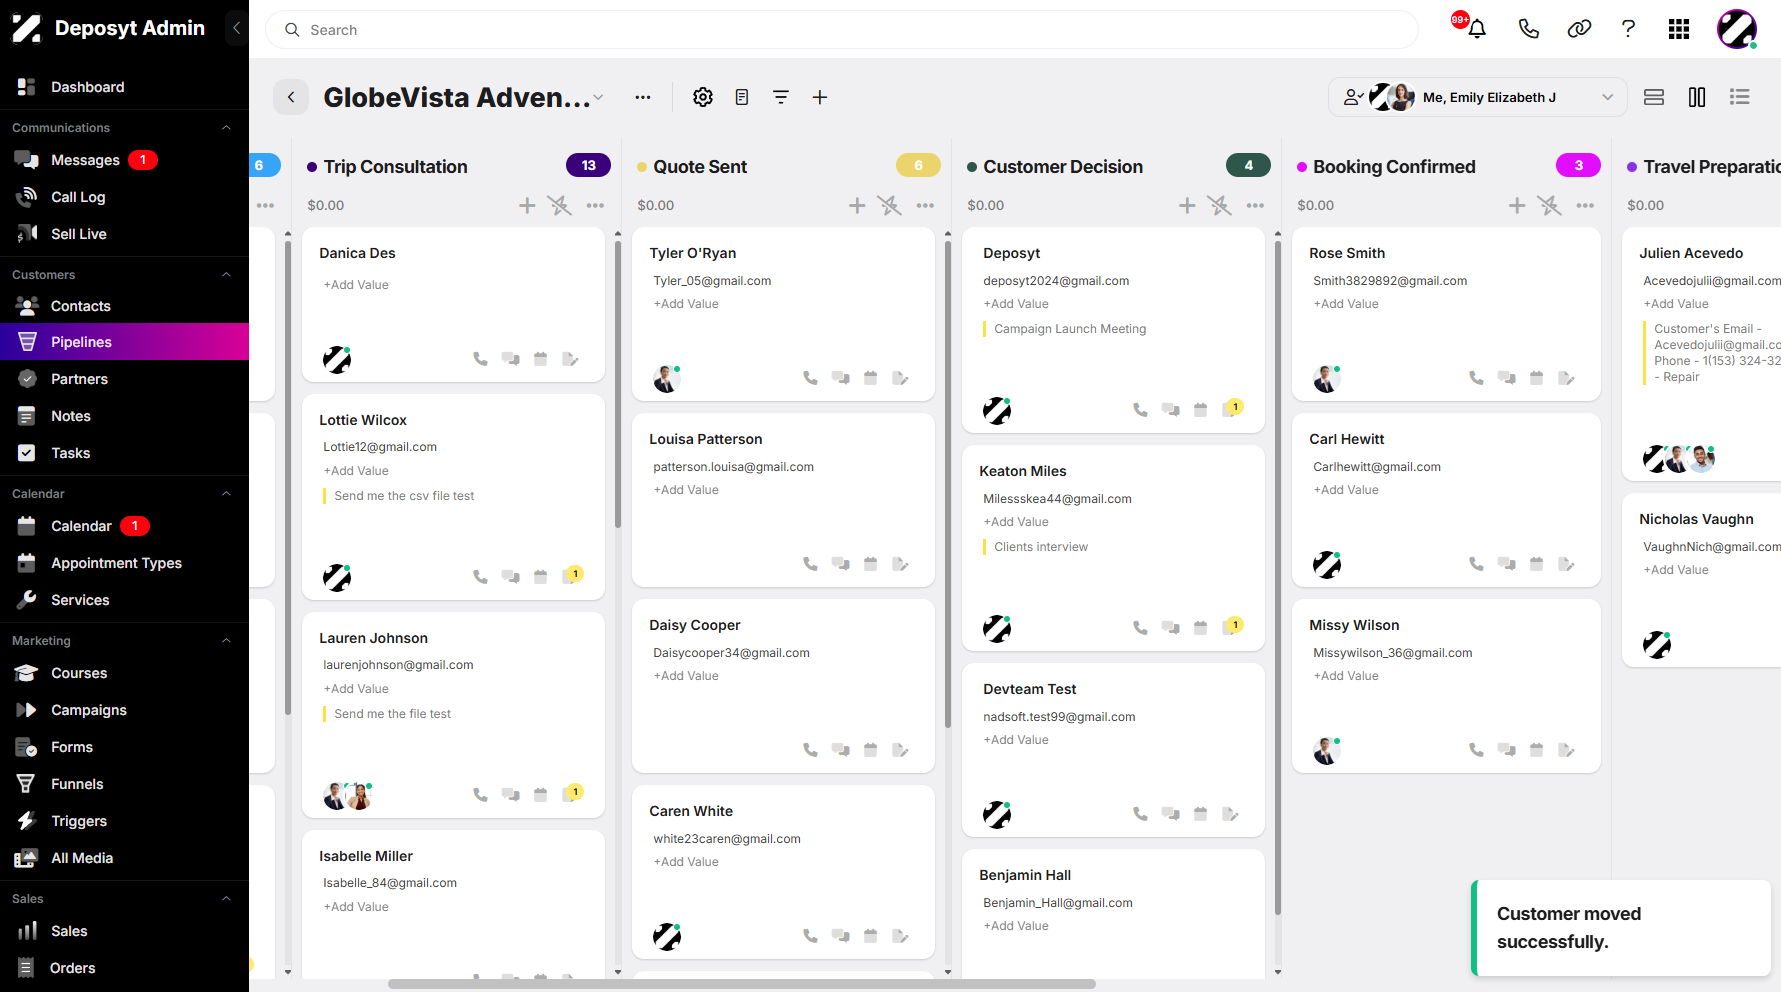Toggle the crossed-pin icon on Booking Confirmed
The width and height of the screenshot is (1781, 992).
[1550, 205]
